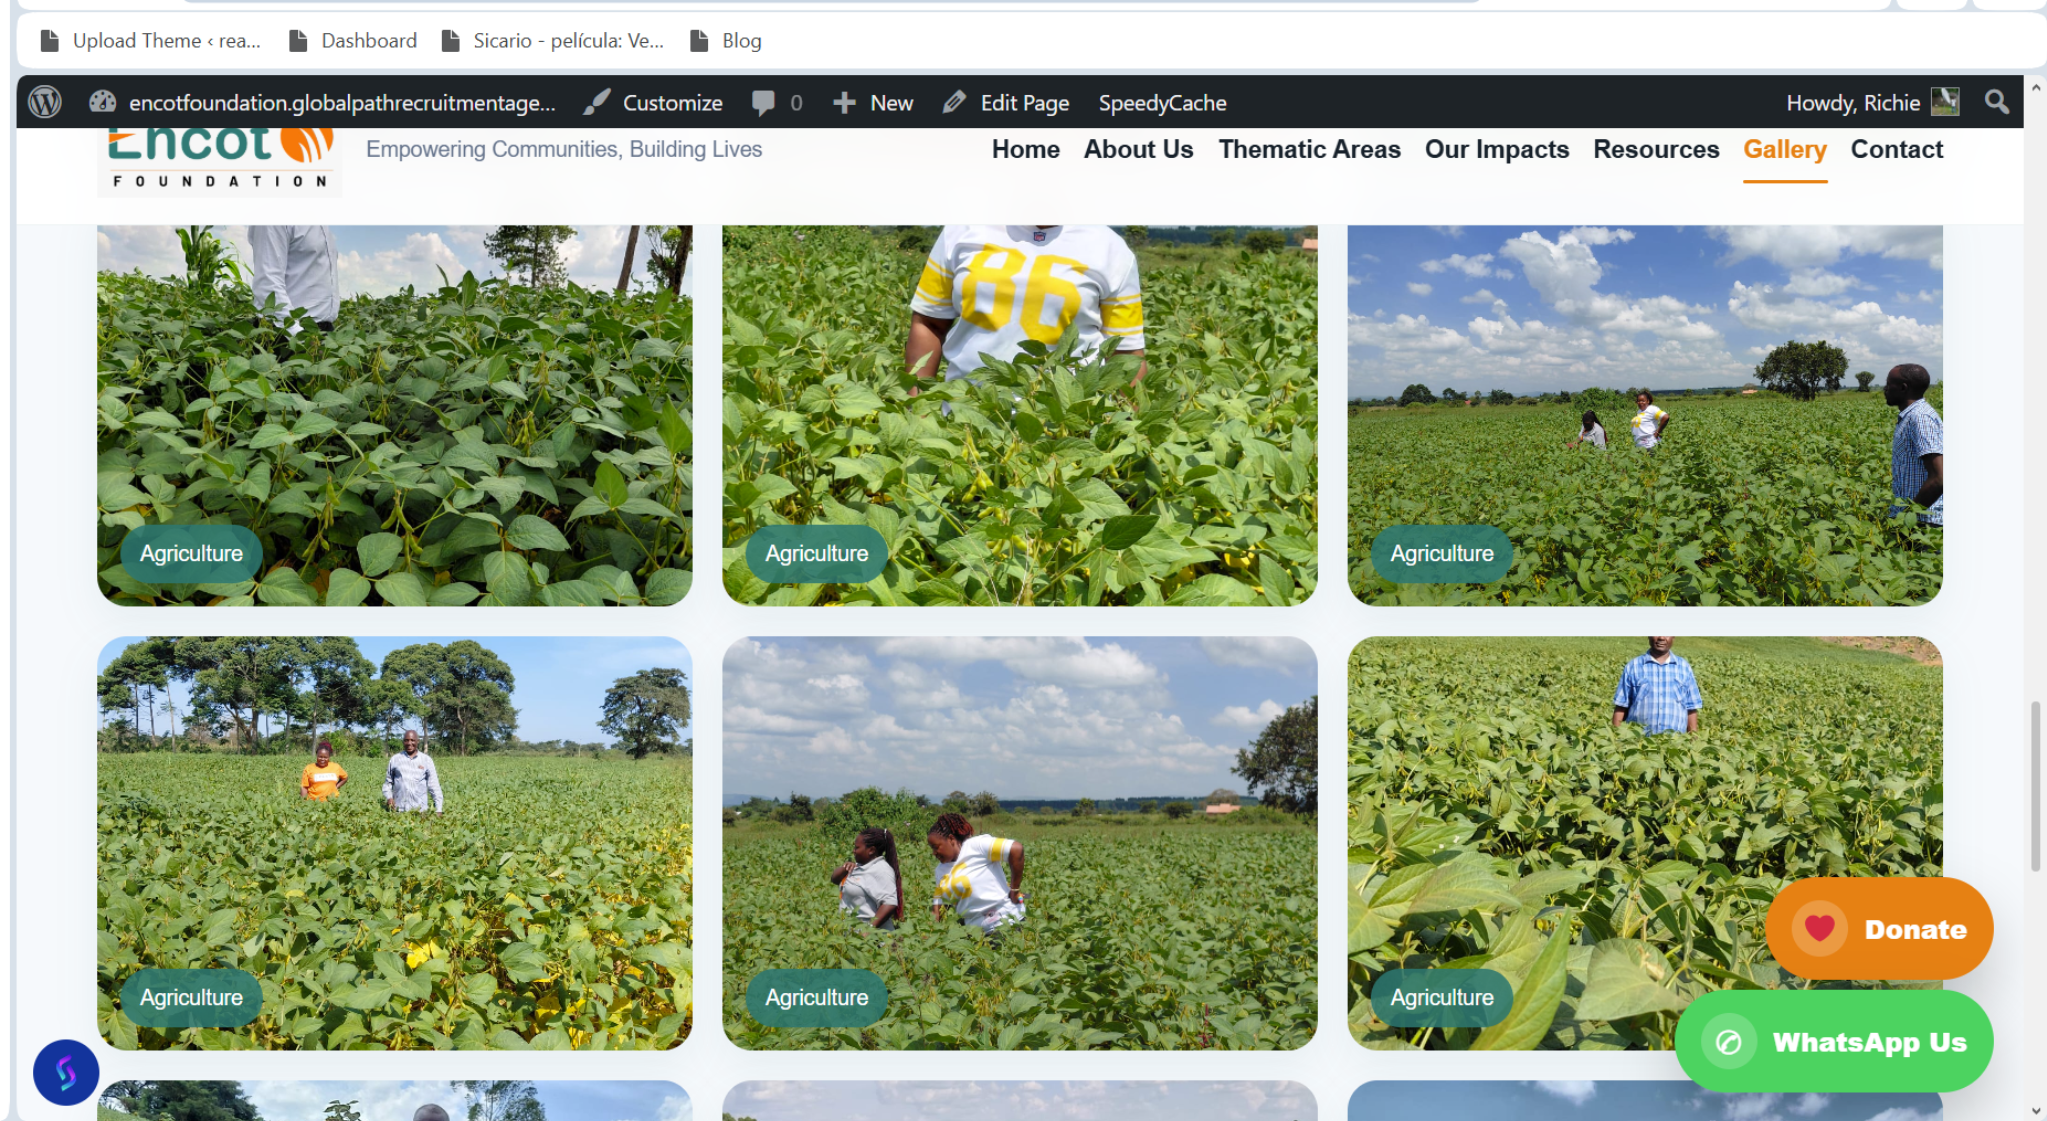Screen dimensions: 2047x1121
Task: Open SpeedyCache admin menu
Action: pyautogui.click(x=1162, y=102)
